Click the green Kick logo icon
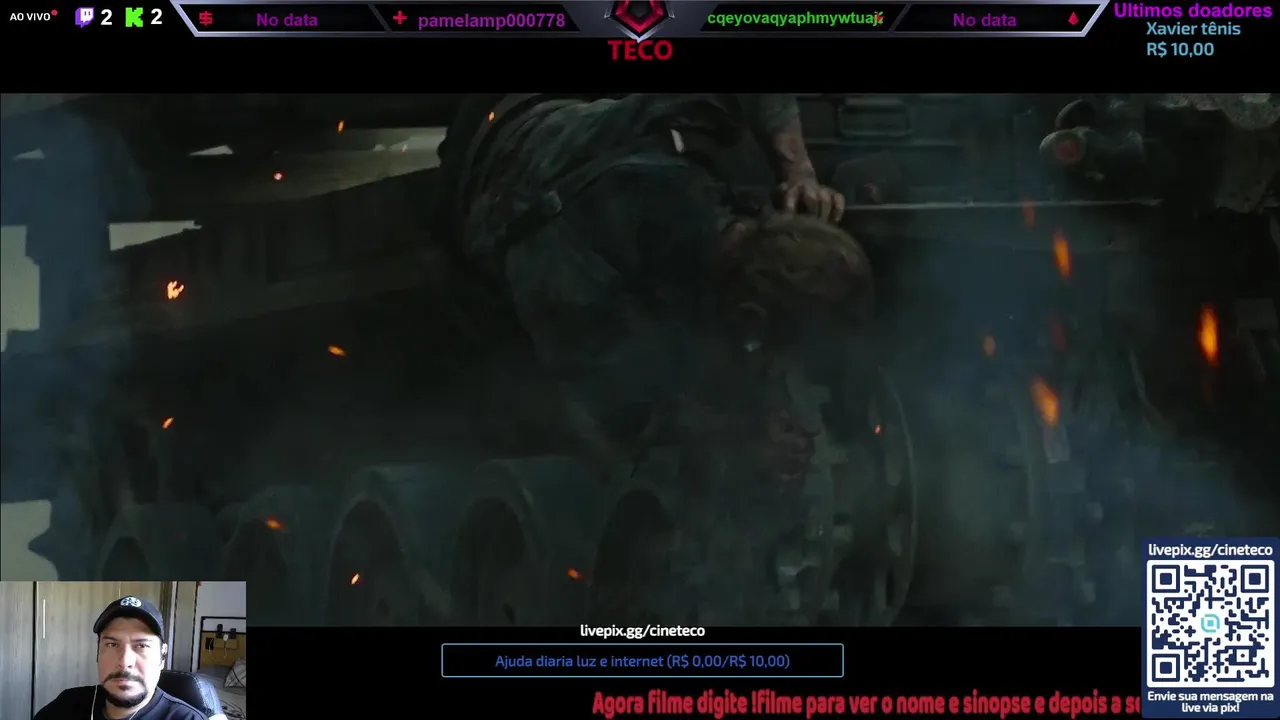Screen dimensions: 1280x720 [x=134, y=16]
